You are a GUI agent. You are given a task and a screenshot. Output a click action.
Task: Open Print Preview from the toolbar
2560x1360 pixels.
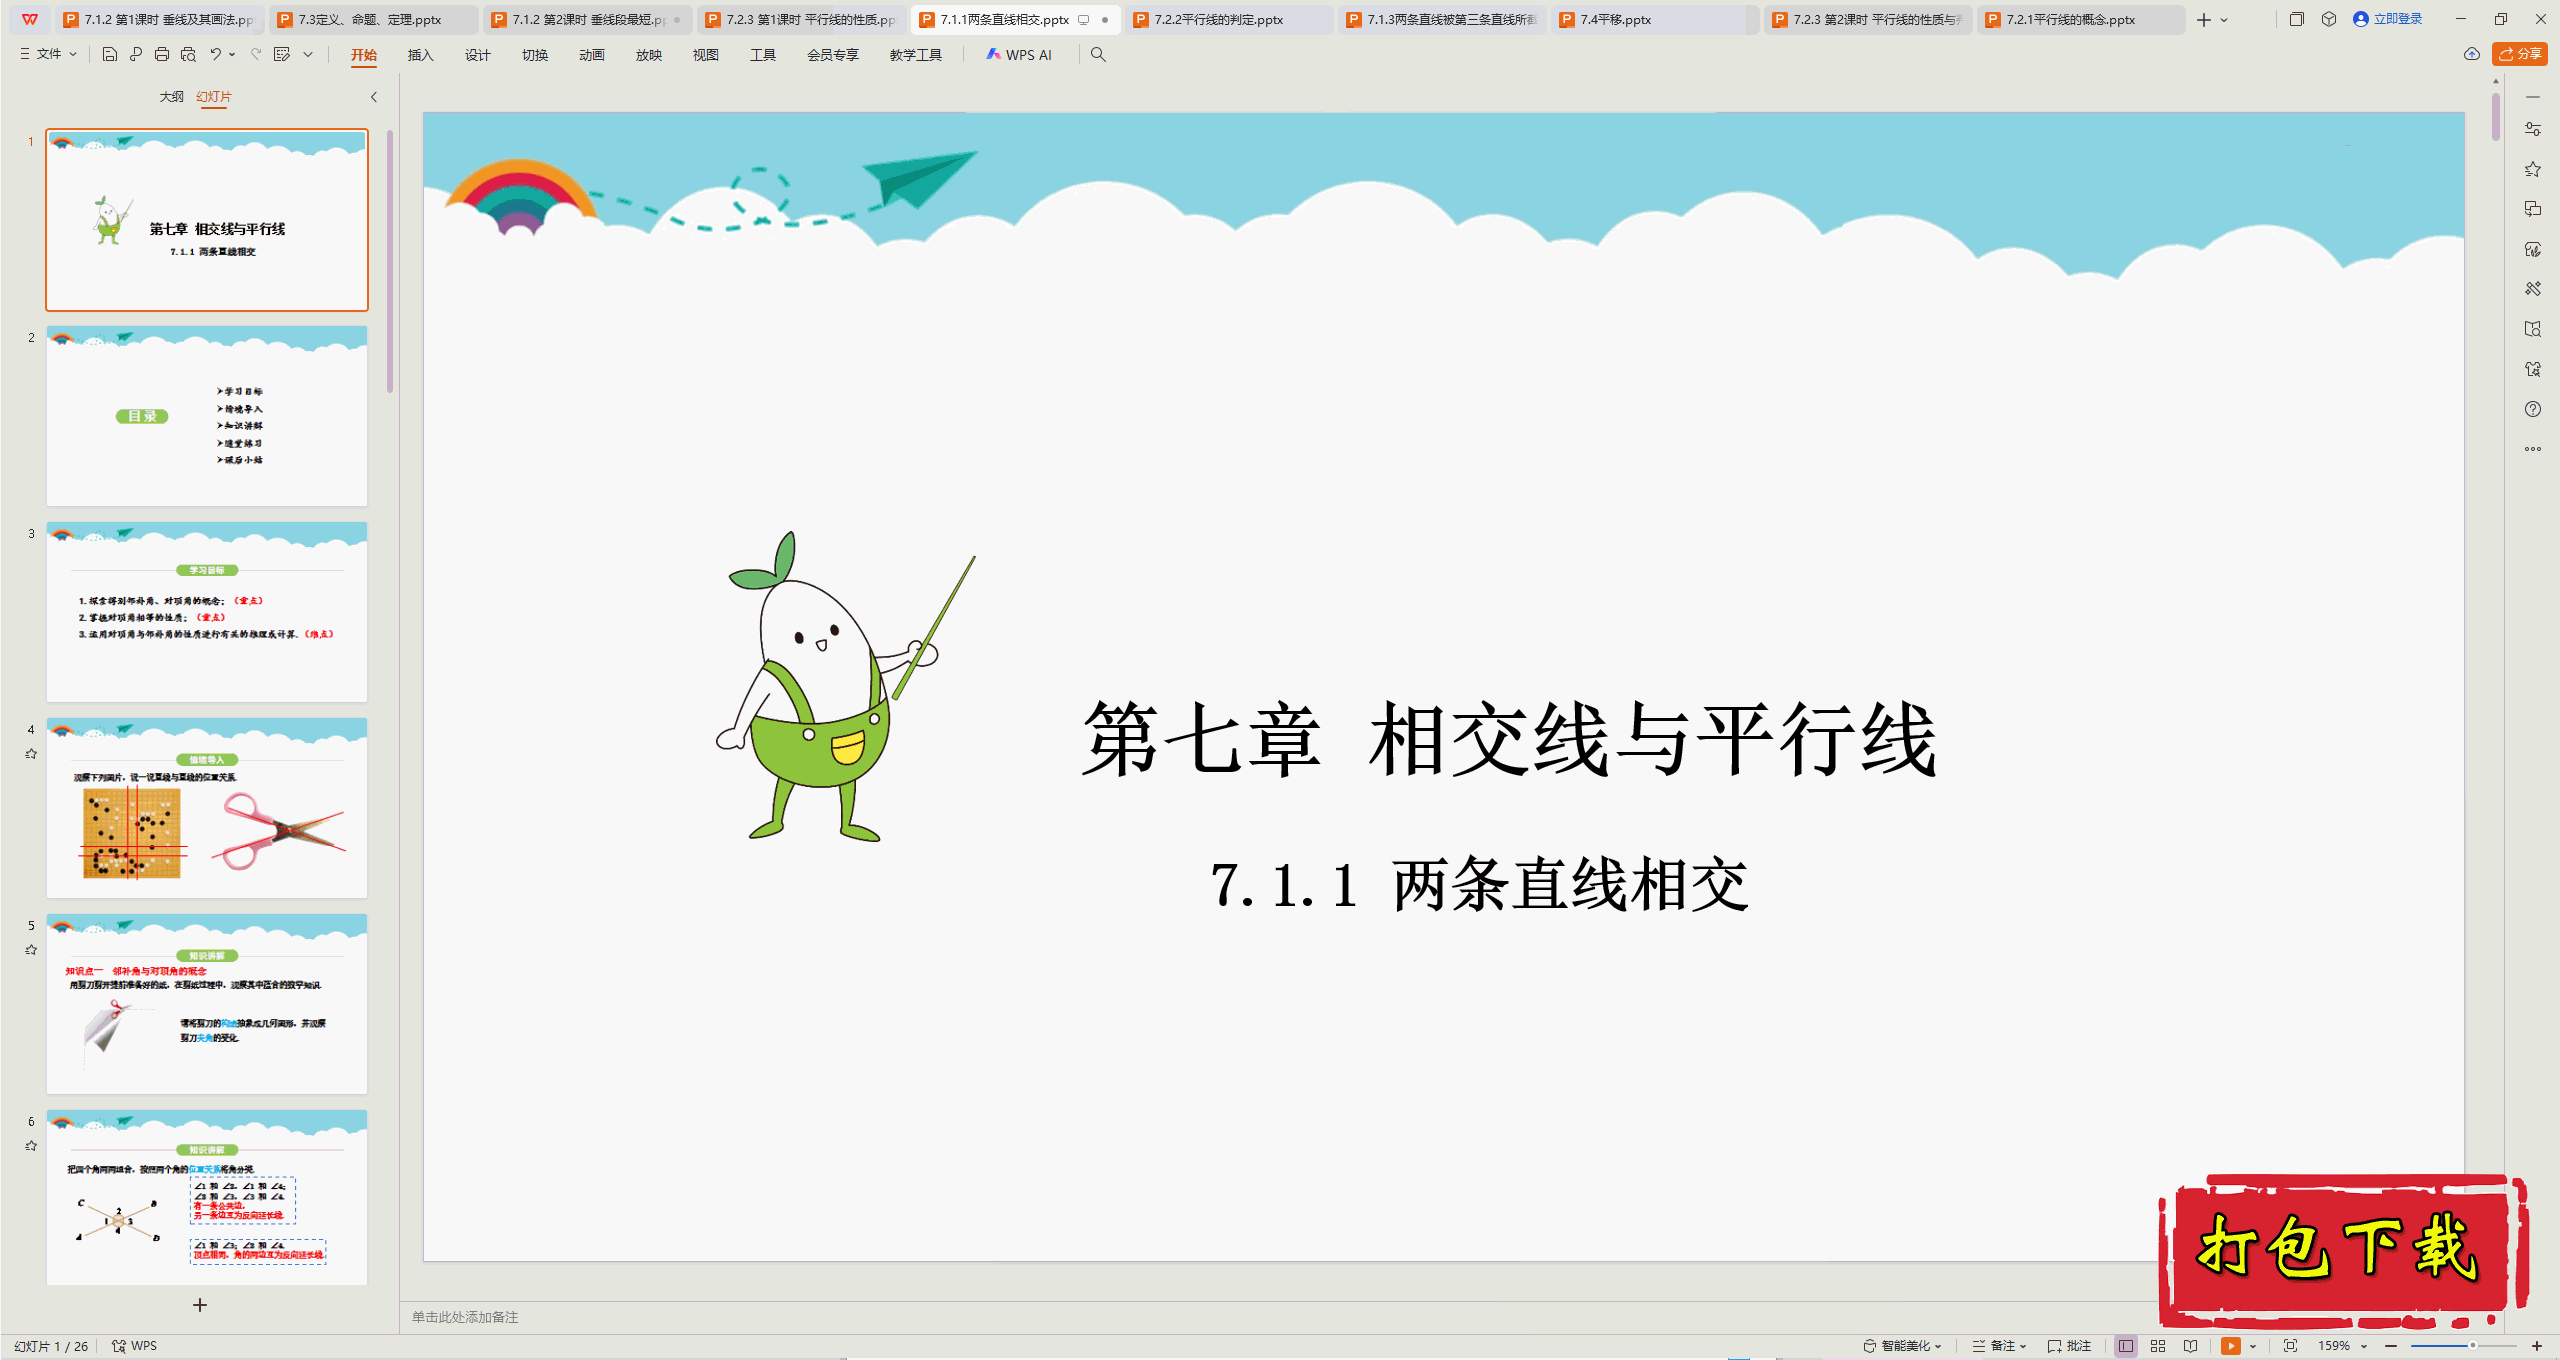point(188,55)
